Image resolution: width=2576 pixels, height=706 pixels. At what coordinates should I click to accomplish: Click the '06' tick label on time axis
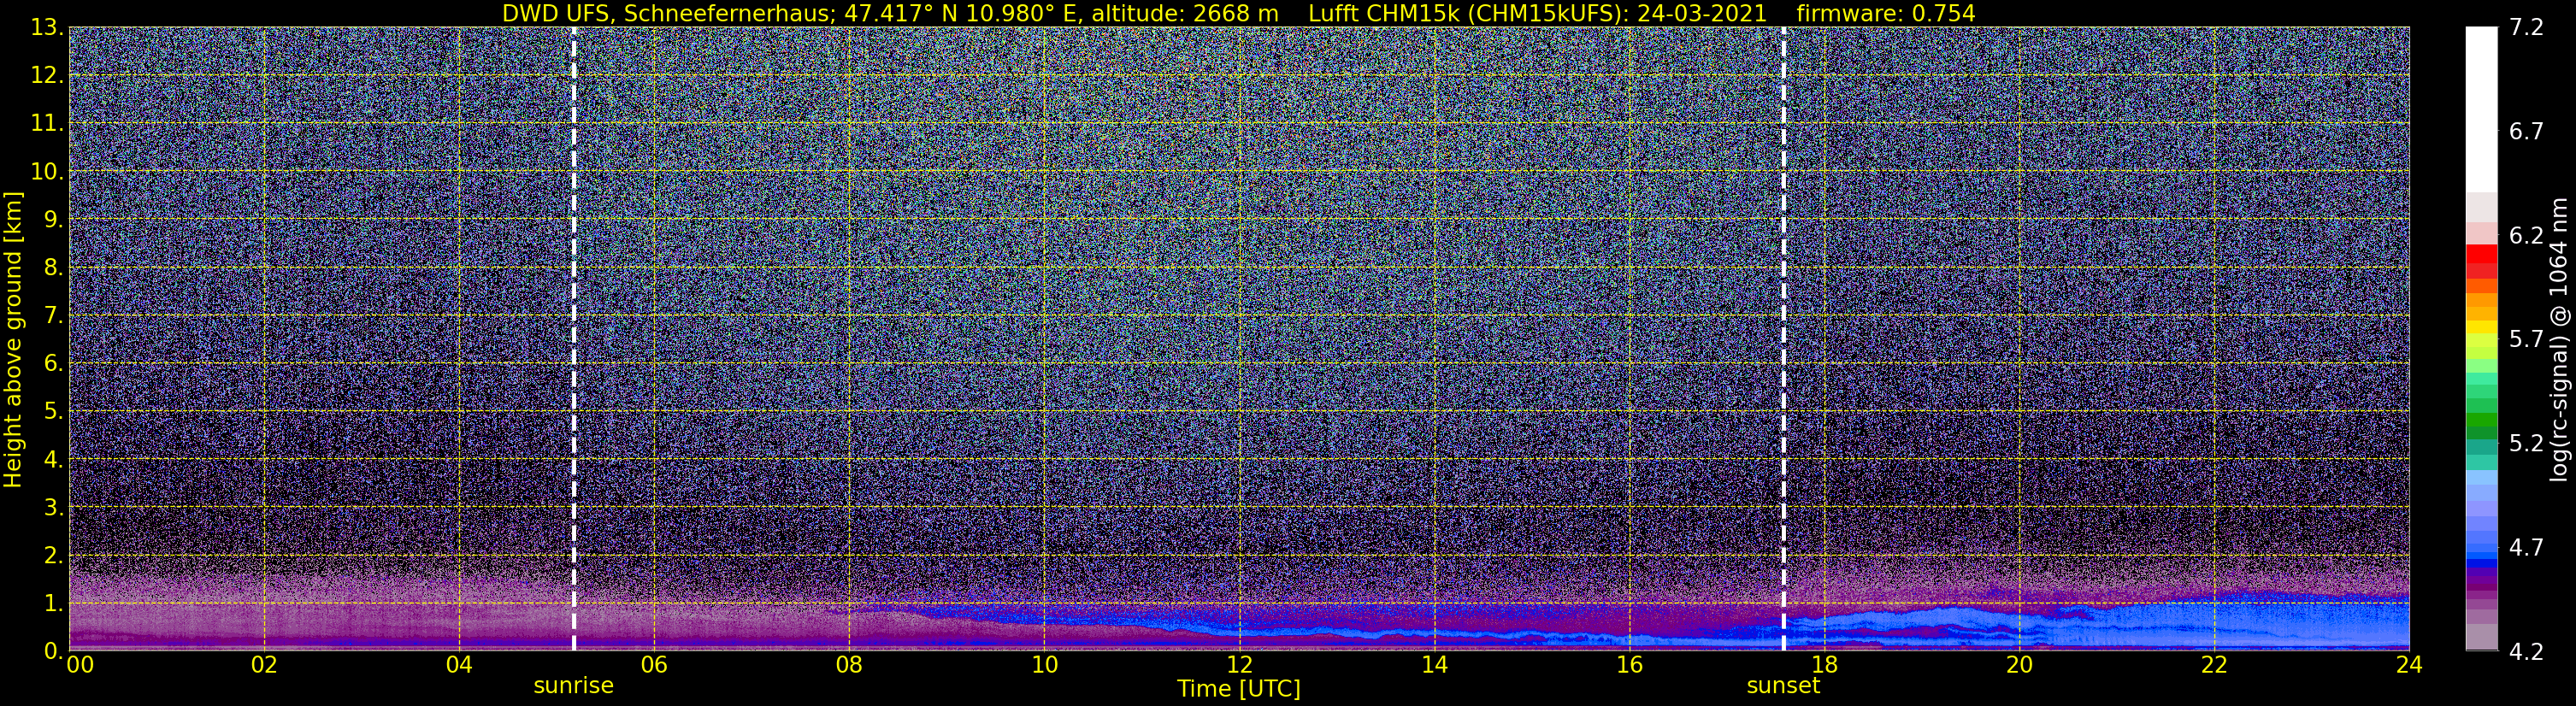[654, 664]
